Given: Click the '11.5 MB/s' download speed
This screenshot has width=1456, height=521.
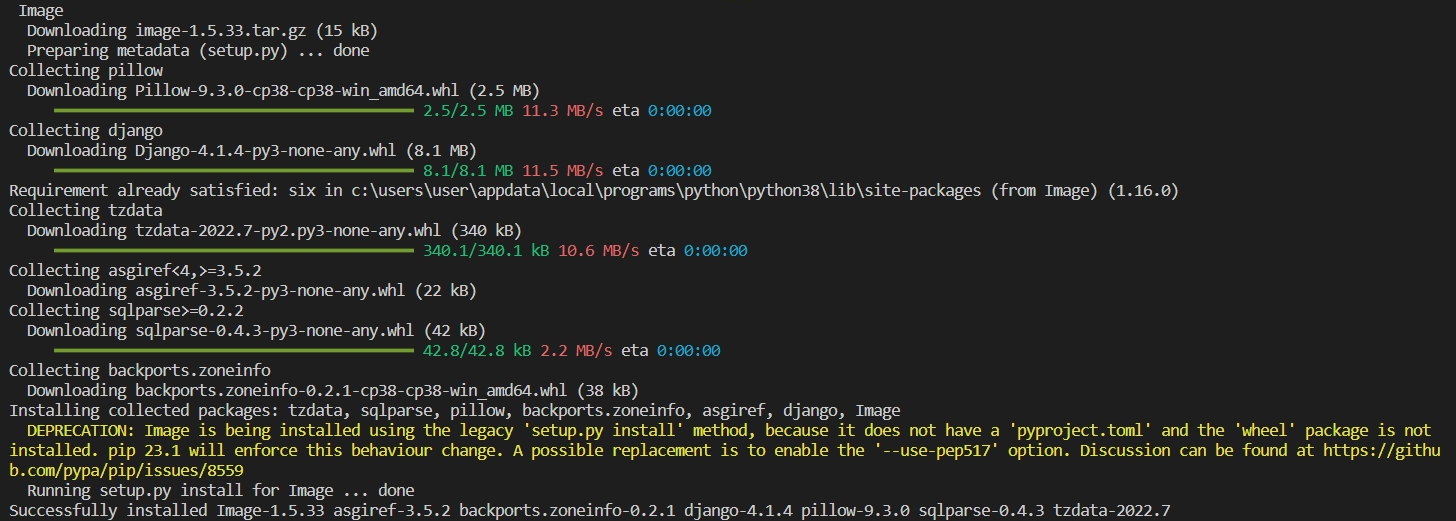Looking at the screenshot, I should coord(563,170).
